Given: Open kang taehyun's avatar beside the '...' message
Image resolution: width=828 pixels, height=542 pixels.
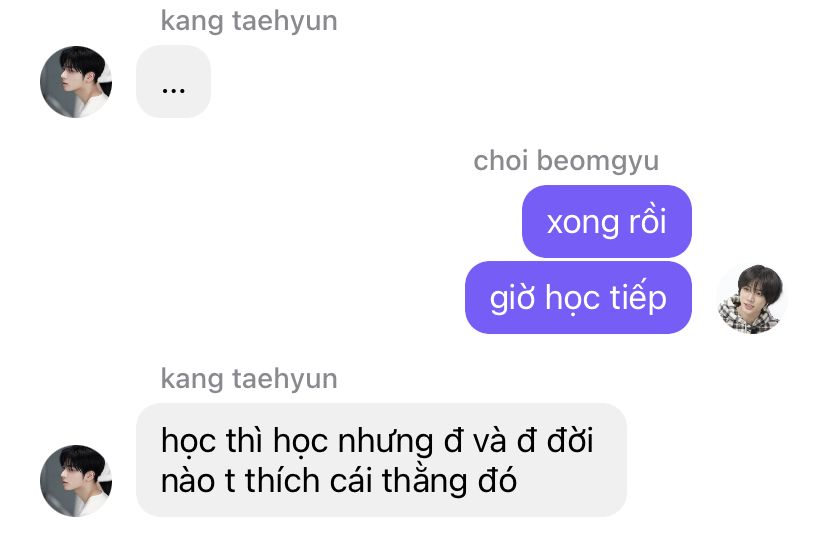Looking at the screenshot, I should point(76,81).
